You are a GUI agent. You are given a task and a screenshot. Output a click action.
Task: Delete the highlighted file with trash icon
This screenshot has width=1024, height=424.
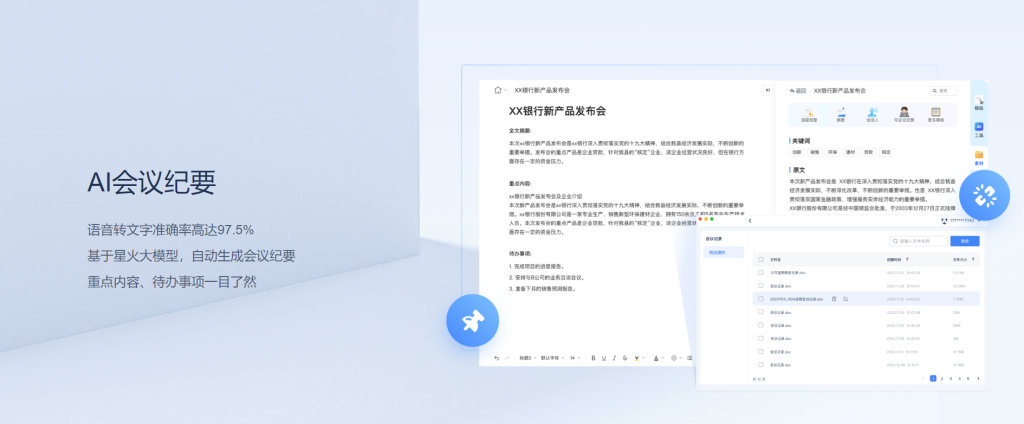click(x=834, y=299)
